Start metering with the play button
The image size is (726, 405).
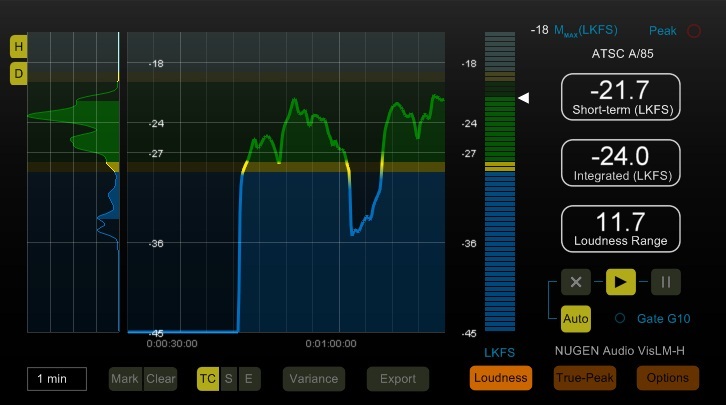click(x=620, y=282)
